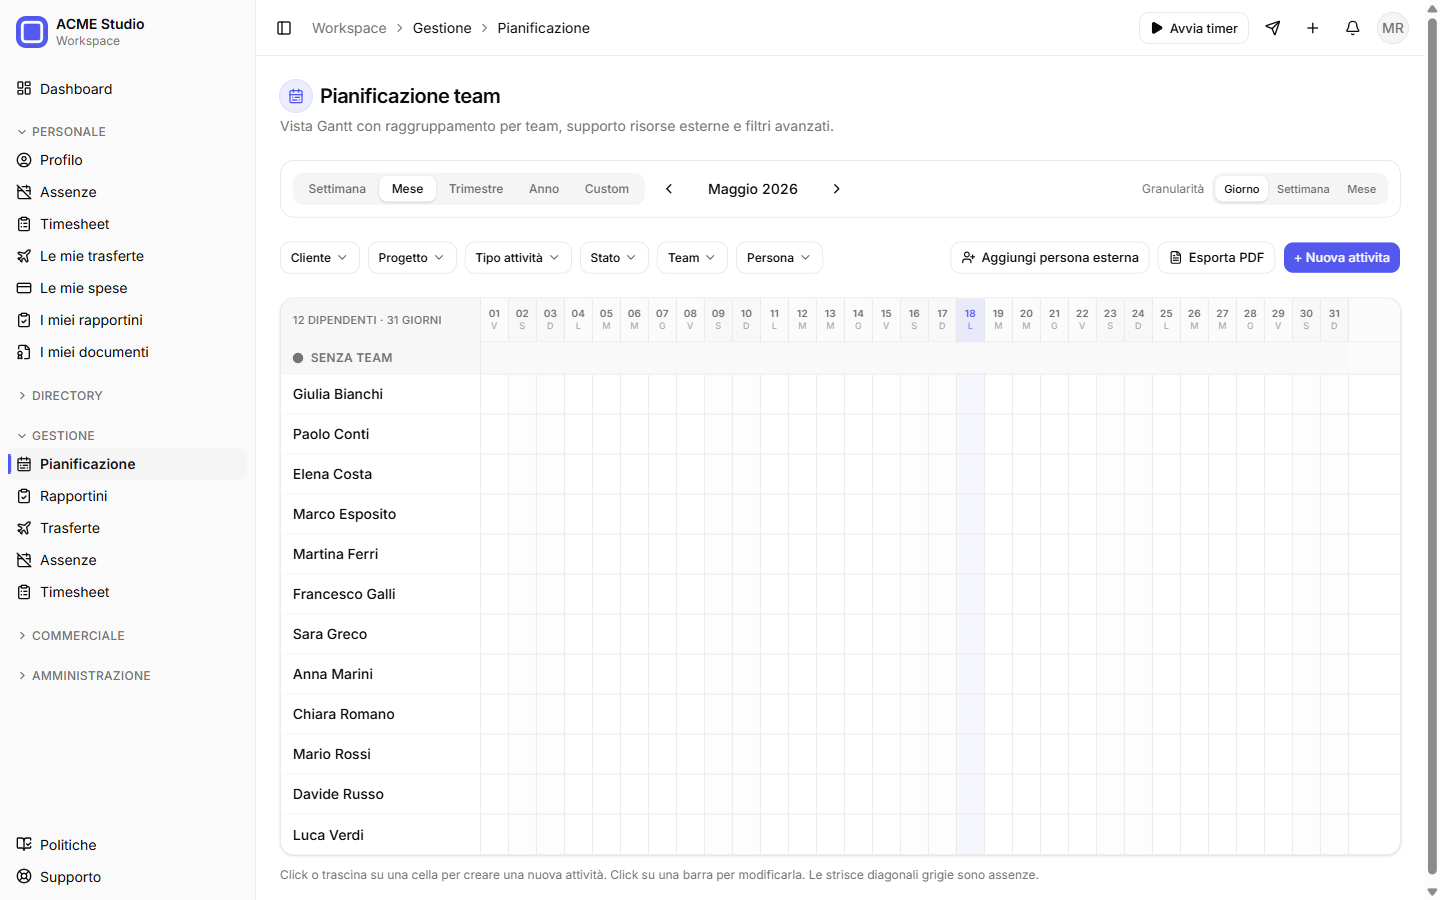Open the Persona filter dropdown

(779, 258)
